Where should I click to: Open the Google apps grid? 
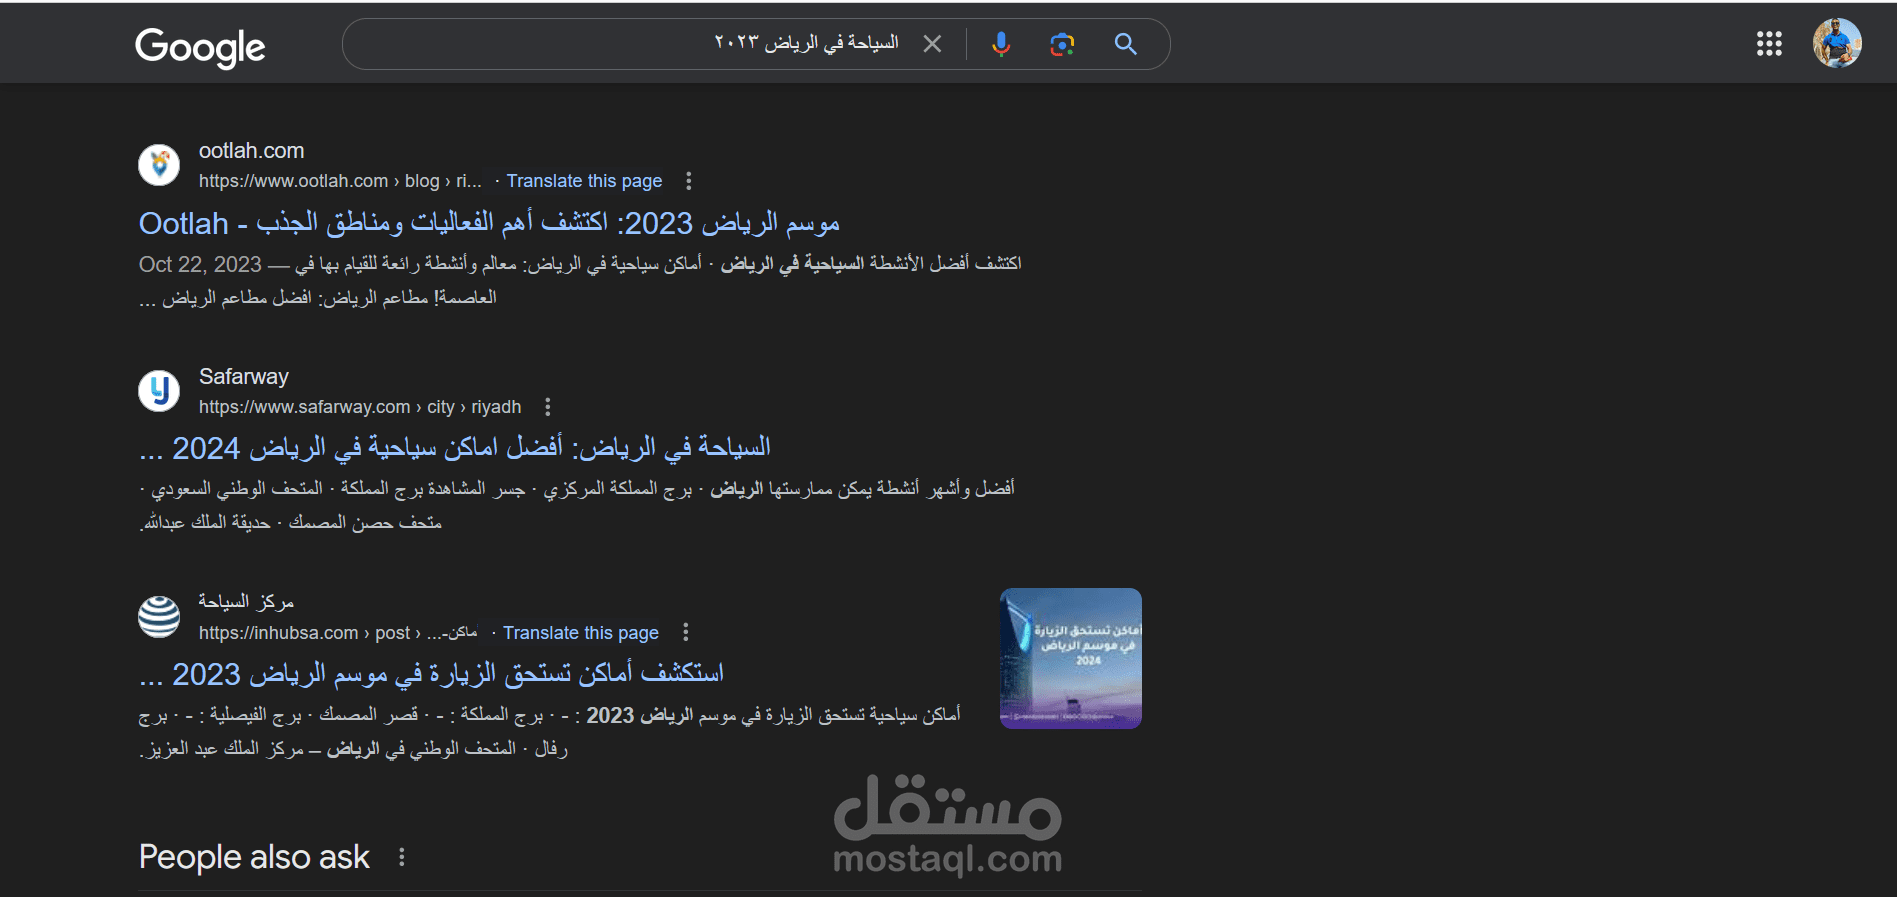1769,44
